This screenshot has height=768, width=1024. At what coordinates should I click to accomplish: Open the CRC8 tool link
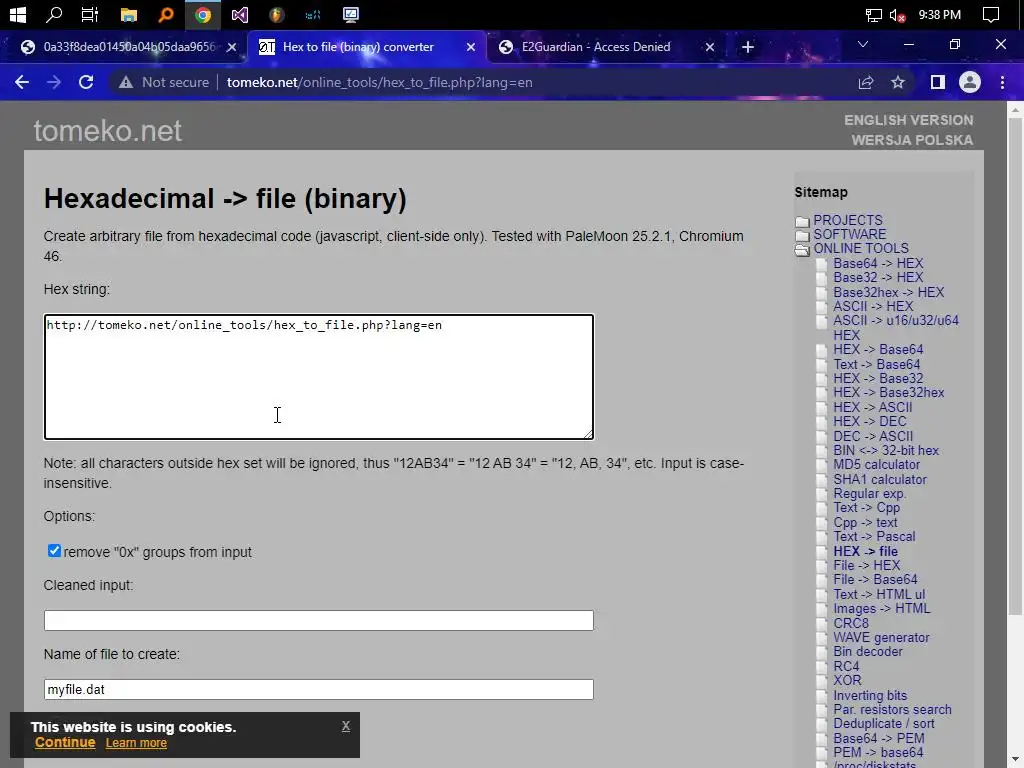pyautogui.click(x=851, y=623)
